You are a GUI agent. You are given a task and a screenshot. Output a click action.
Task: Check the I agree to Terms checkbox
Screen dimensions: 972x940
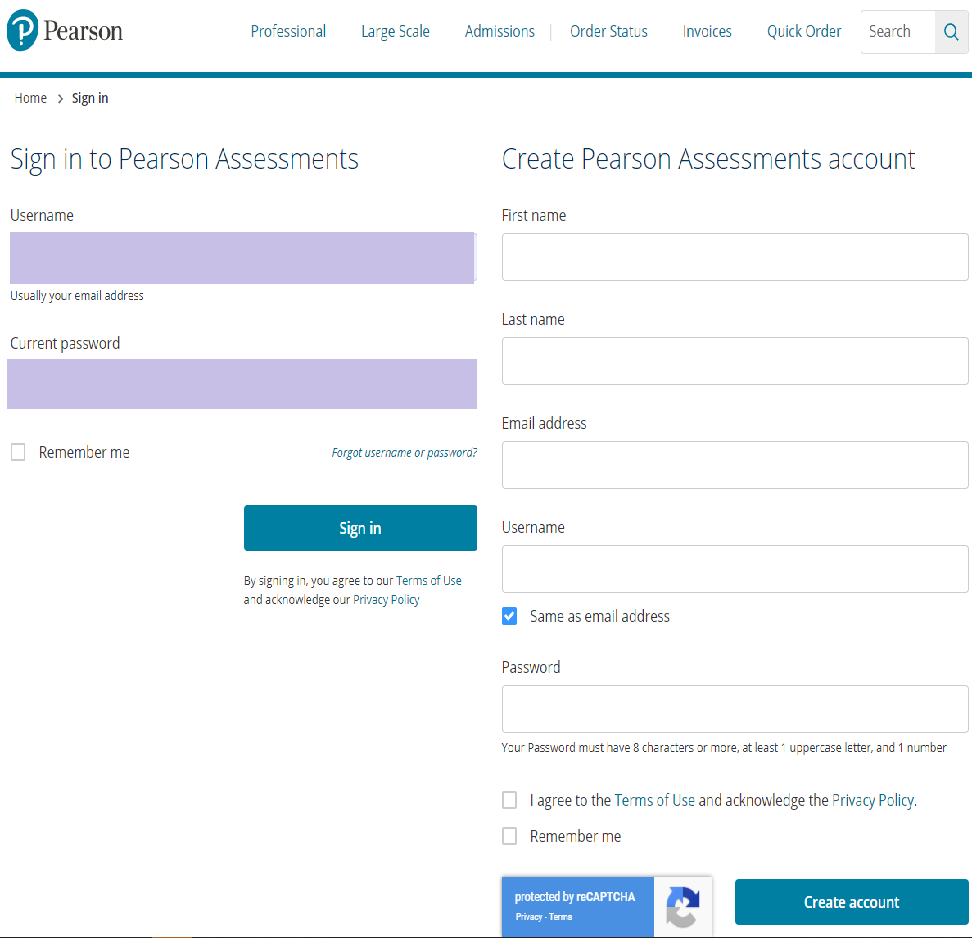pyautogui.click(x=510, y=800)
